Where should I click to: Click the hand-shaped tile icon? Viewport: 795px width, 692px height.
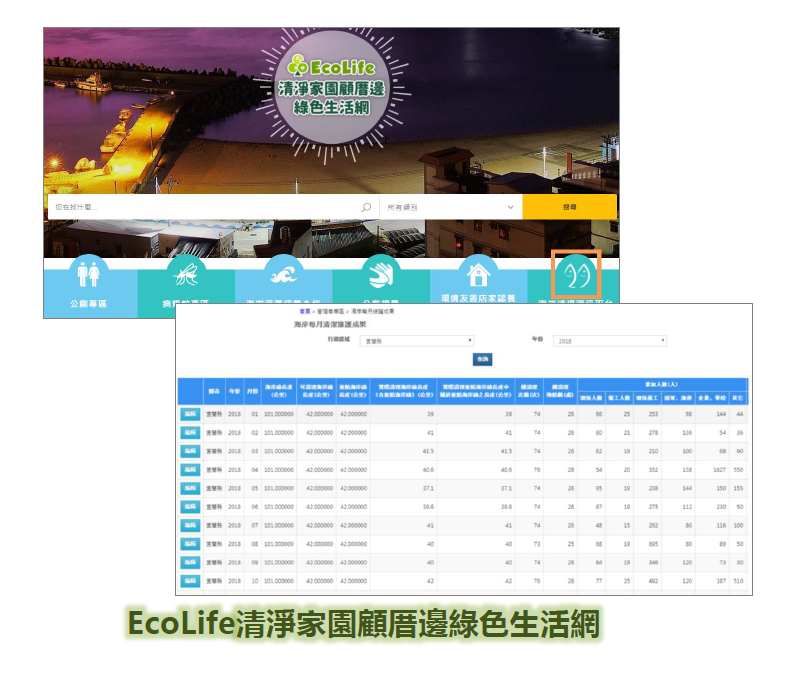pyautogui.click(x=378, y=272)
